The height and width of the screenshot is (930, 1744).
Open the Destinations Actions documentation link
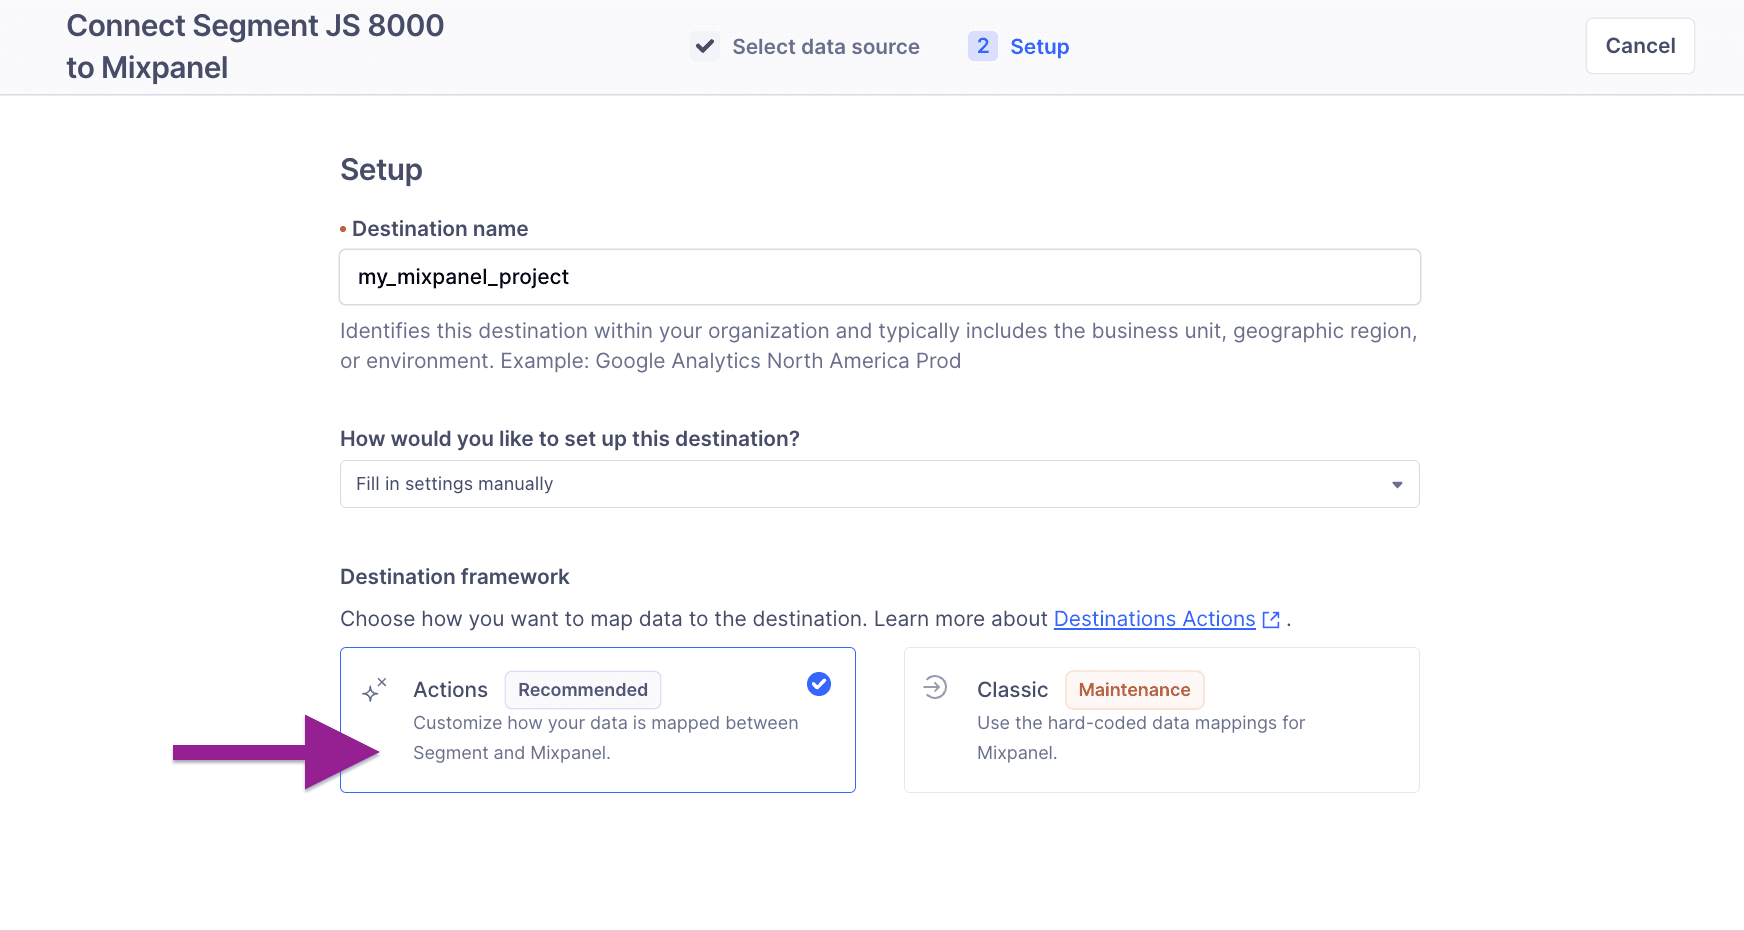[1153, 618]
